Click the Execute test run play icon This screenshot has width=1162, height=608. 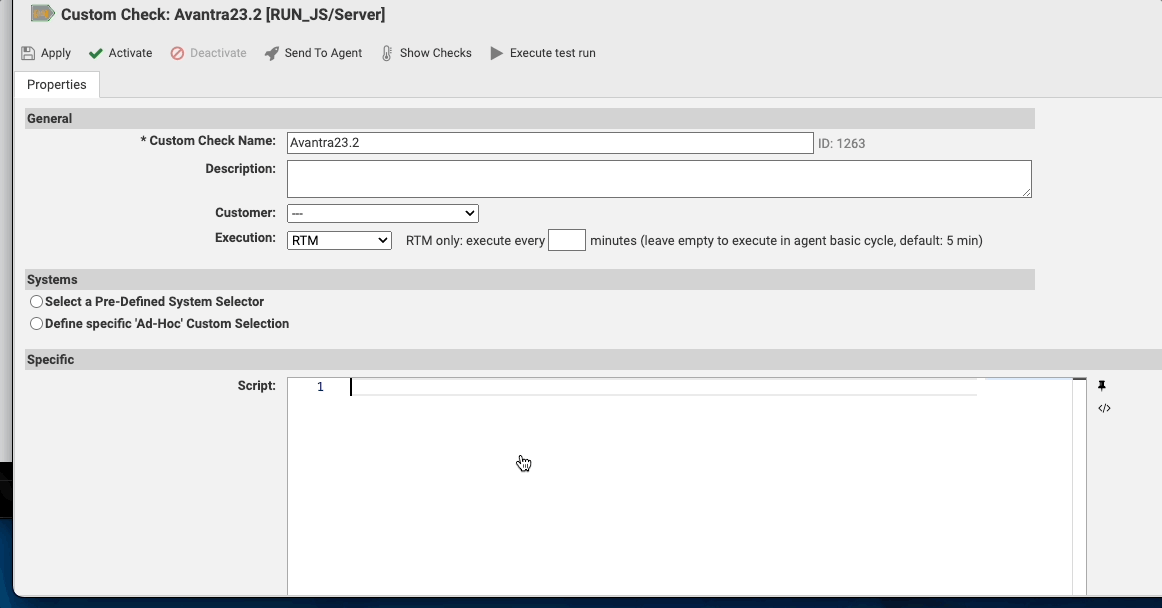[x=496, y=52]
